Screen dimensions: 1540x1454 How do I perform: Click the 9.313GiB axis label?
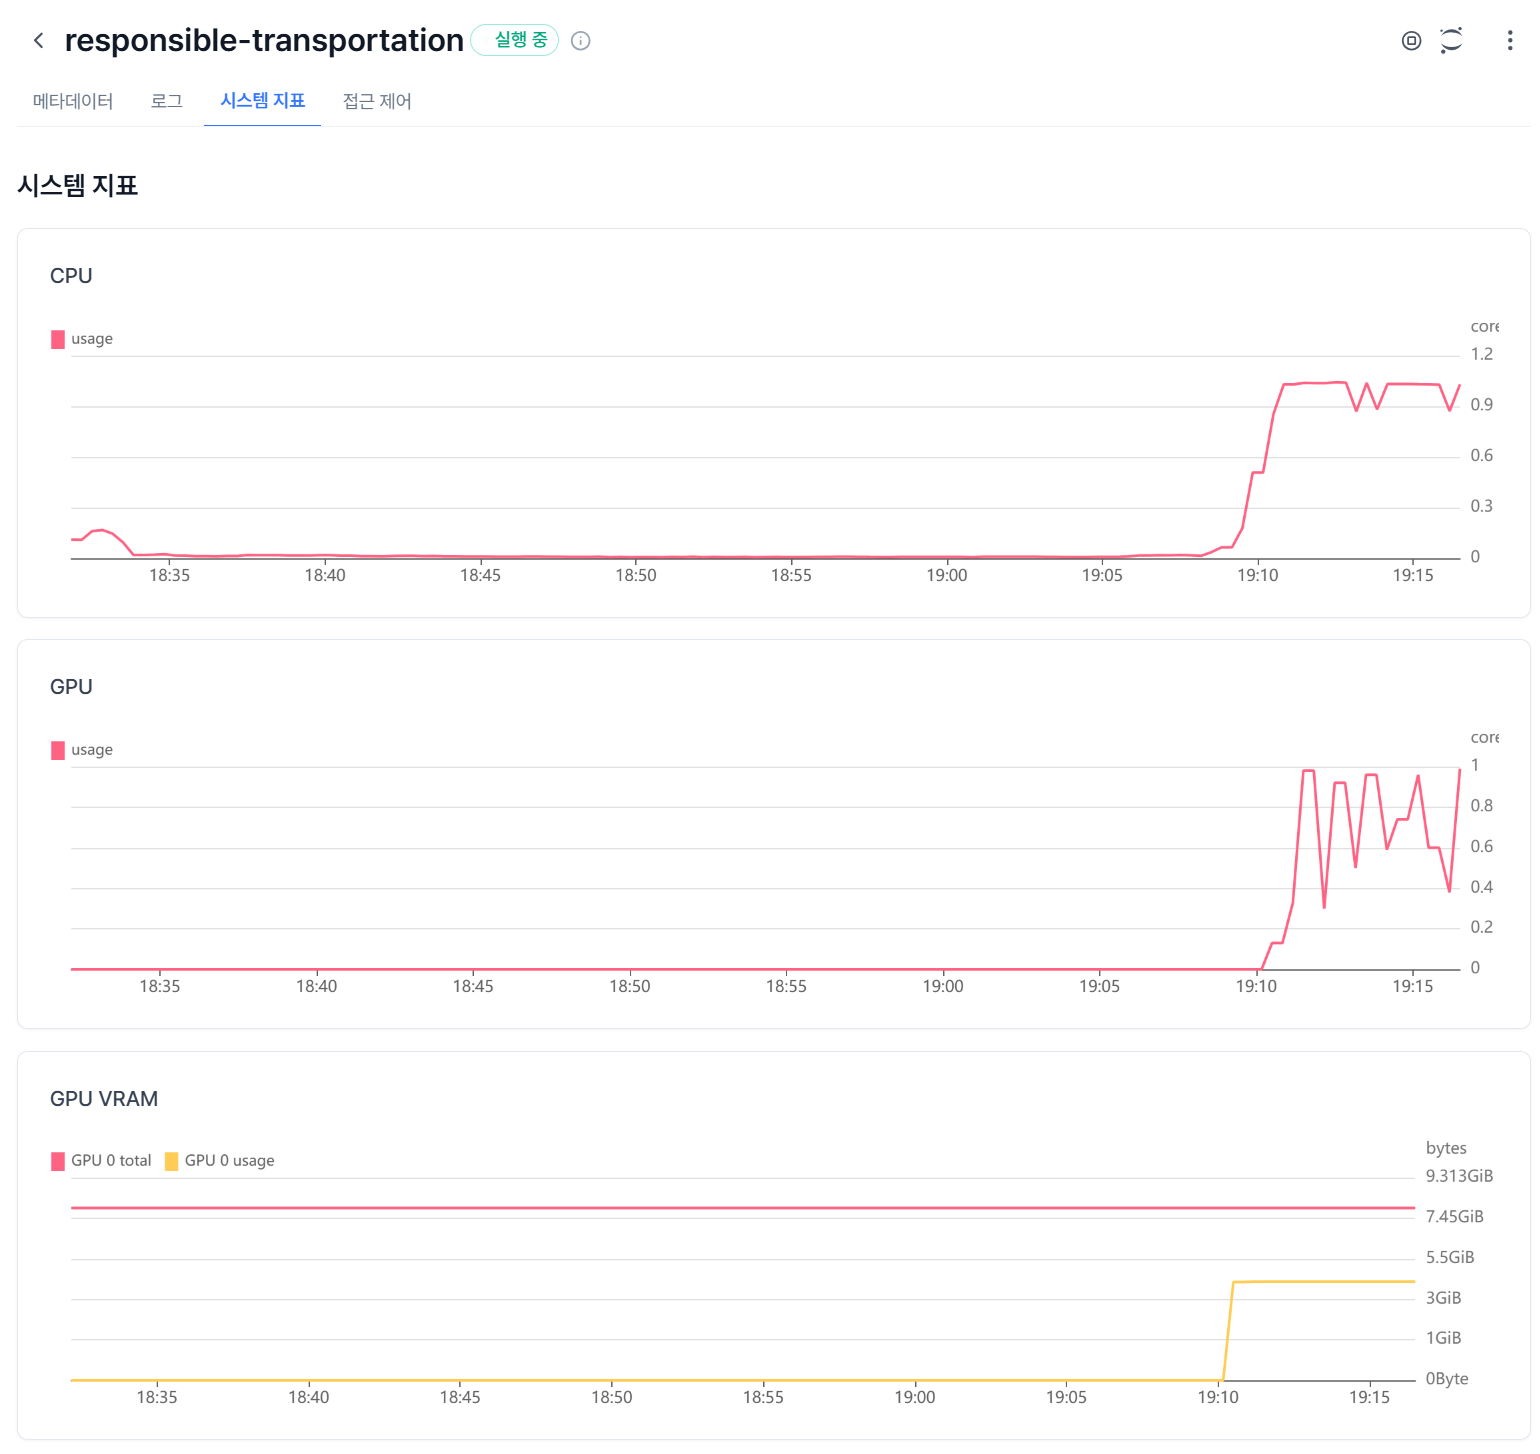[1459, 1176]
